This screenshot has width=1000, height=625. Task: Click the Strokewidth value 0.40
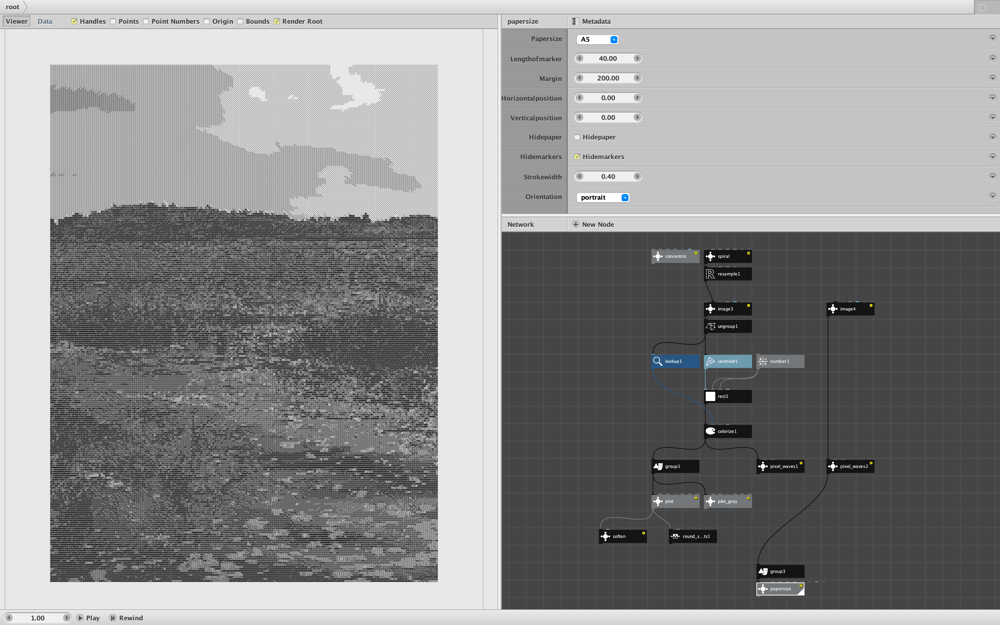point(608,177)
